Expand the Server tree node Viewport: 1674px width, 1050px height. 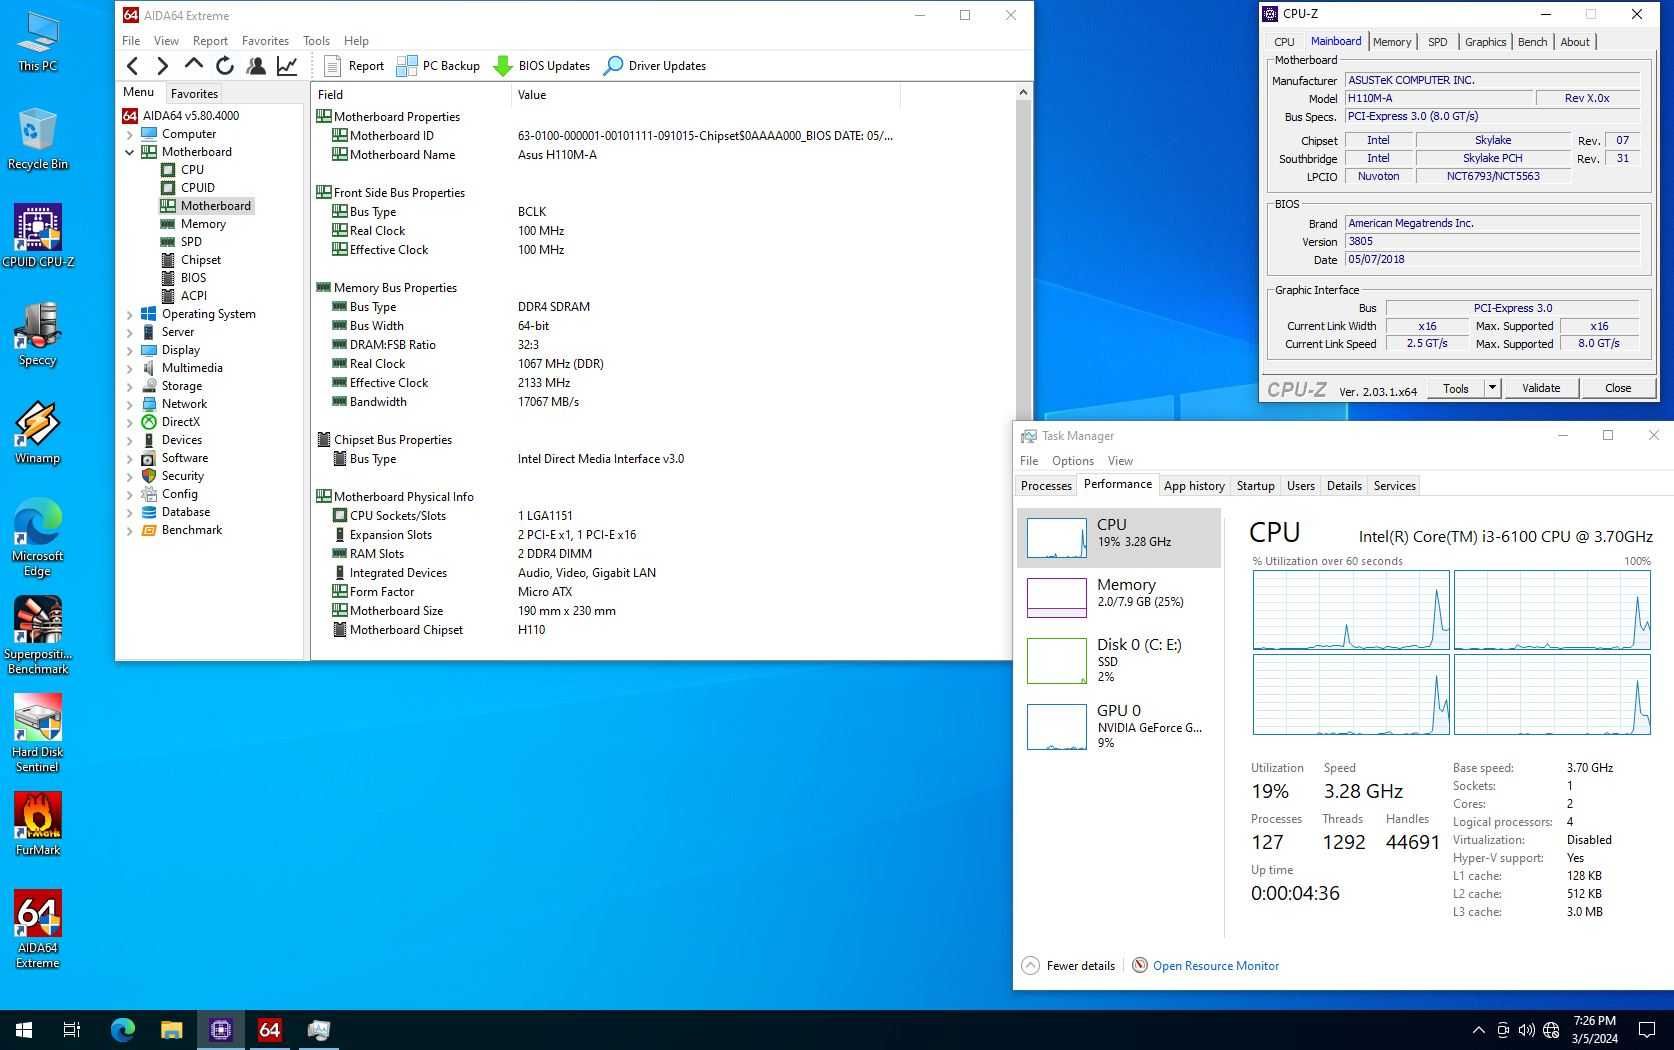click(129, 332)
